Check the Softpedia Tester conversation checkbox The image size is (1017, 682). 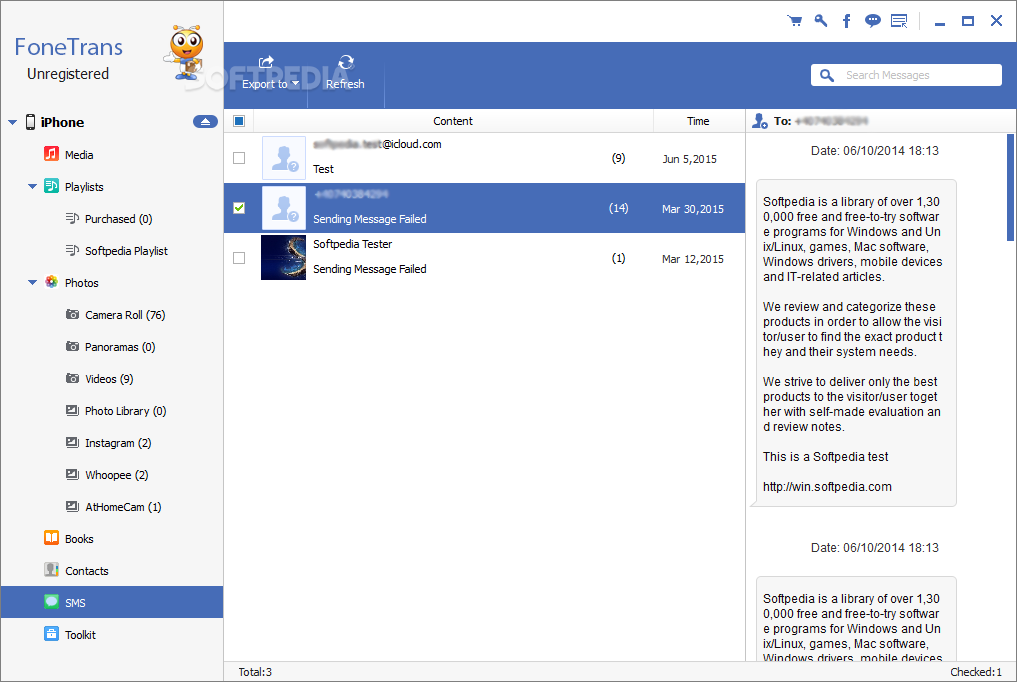[239, 258]
